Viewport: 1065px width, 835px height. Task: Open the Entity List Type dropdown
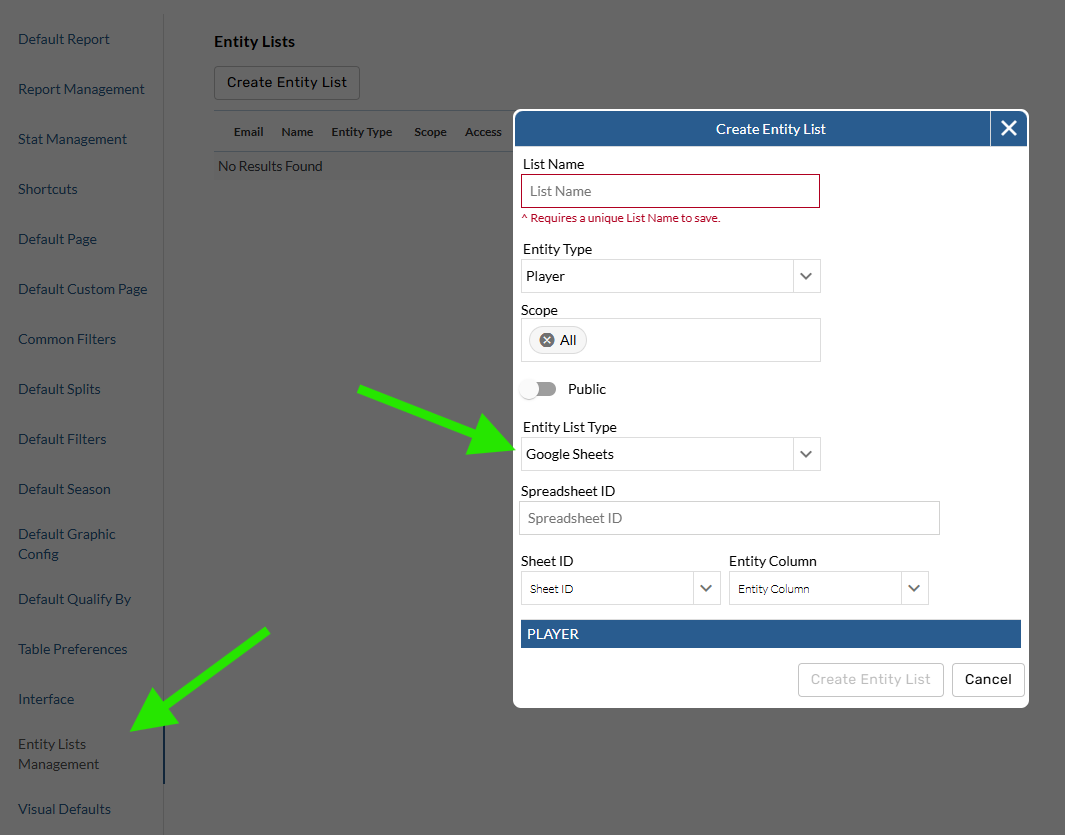pos(806,454)
